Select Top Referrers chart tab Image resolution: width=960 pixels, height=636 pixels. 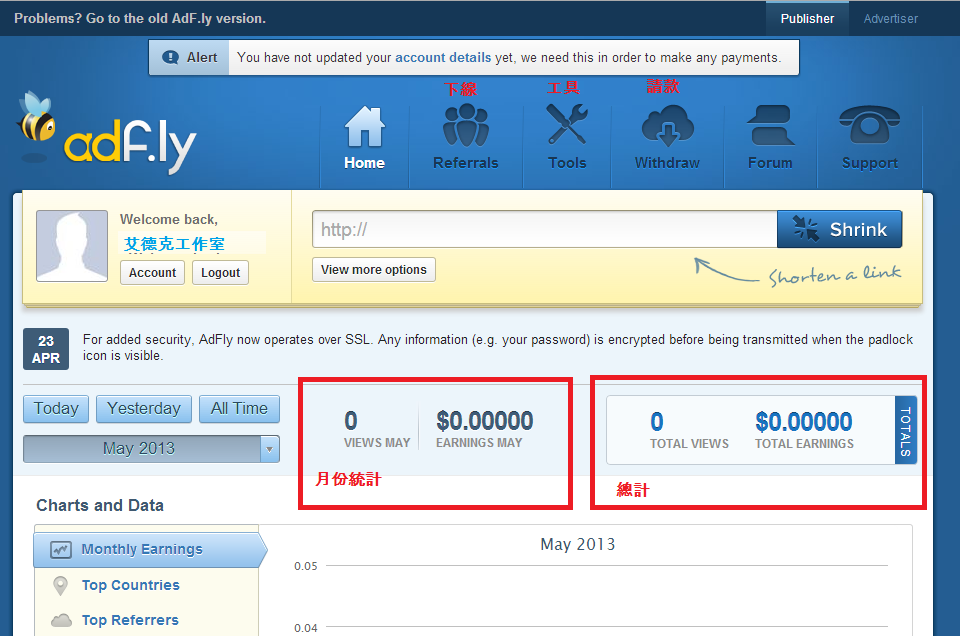tap(147, 620)
